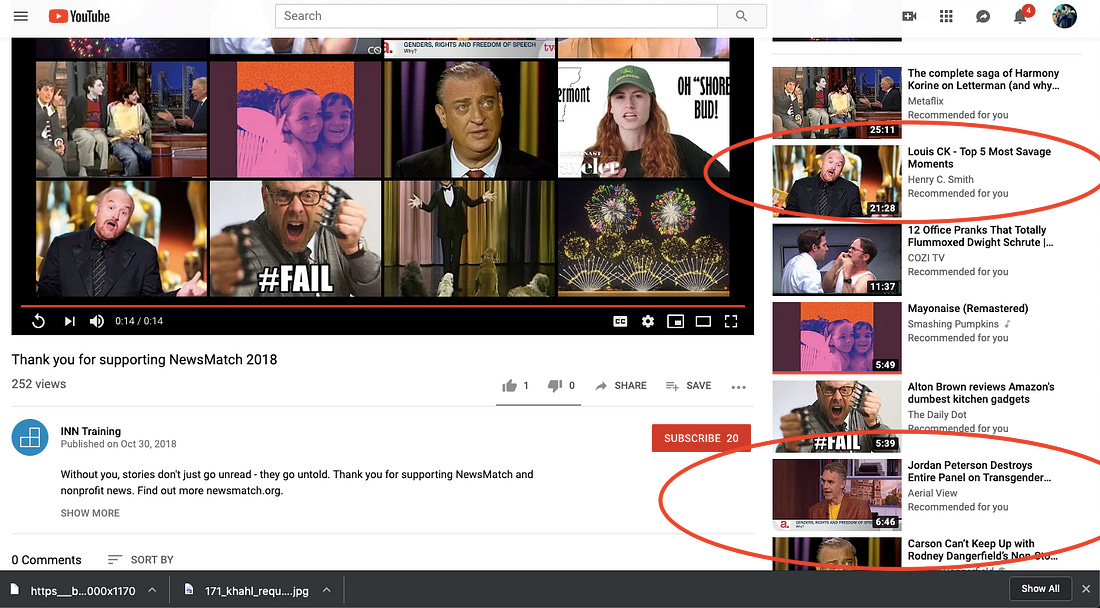Mute the video volume

[x=97, y=321]
